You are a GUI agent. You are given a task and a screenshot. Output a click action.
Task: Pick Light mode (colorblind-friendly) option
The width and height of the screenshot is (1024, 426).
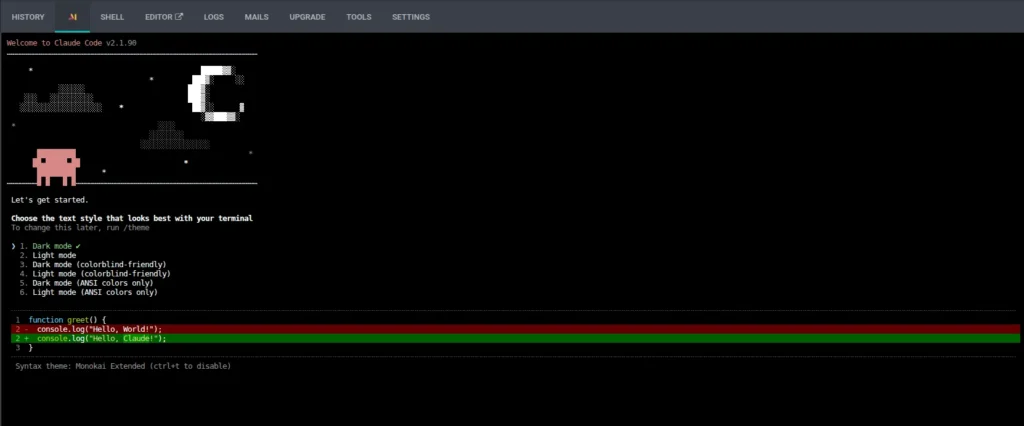[x=95, y=274]
